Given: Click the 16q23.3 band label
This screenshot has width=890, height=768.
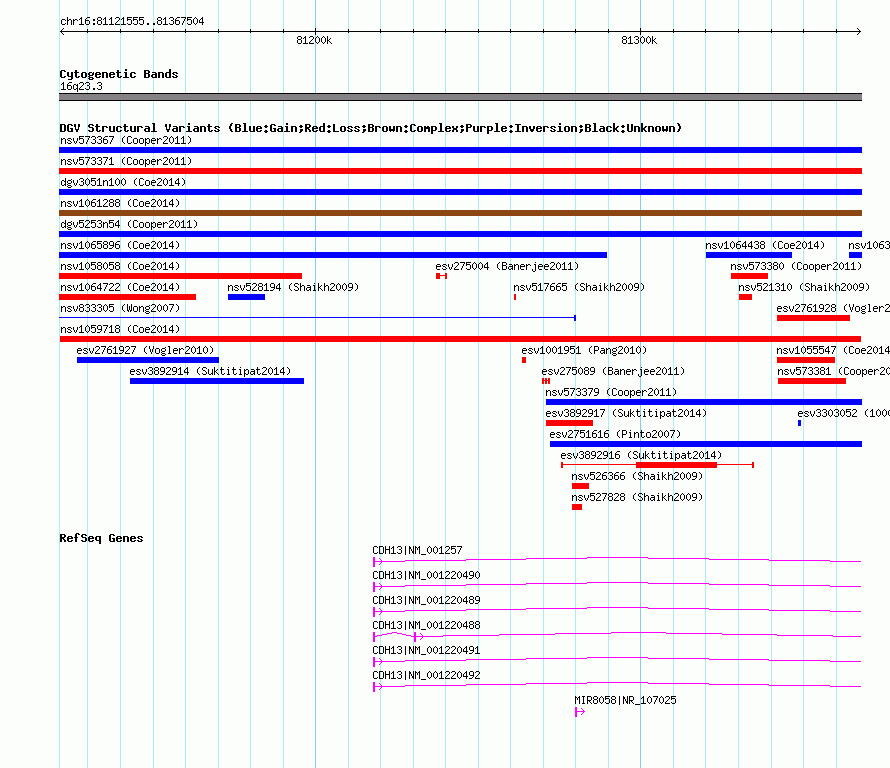Looking at the screenshot, I should tap(81, 87).
